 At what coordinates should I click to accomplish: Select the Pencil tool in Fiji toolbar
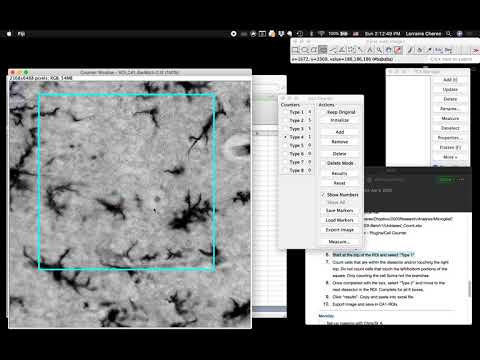(410, 50)
